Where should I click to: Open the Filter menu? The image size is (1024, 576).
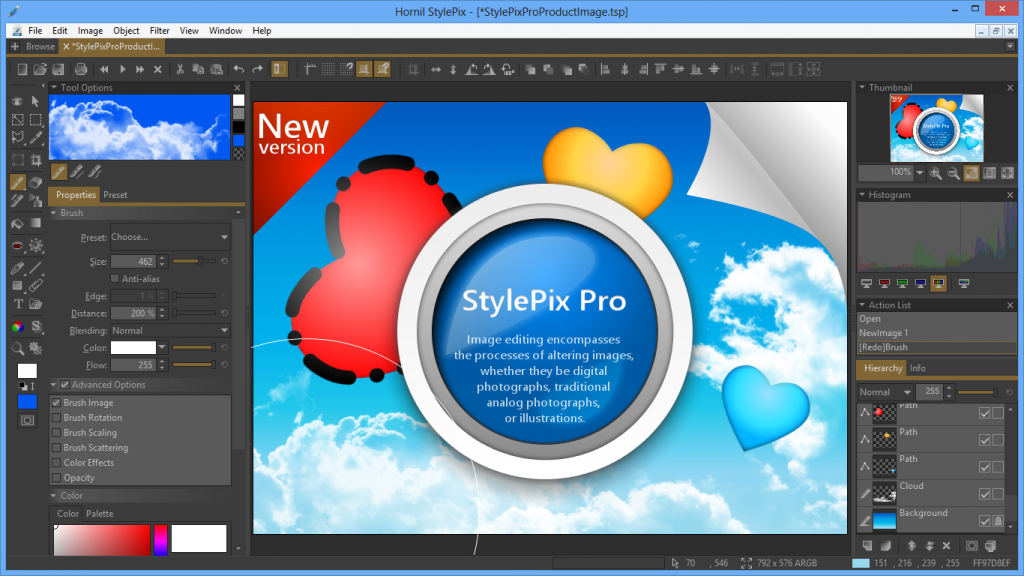tap(159, 31)
